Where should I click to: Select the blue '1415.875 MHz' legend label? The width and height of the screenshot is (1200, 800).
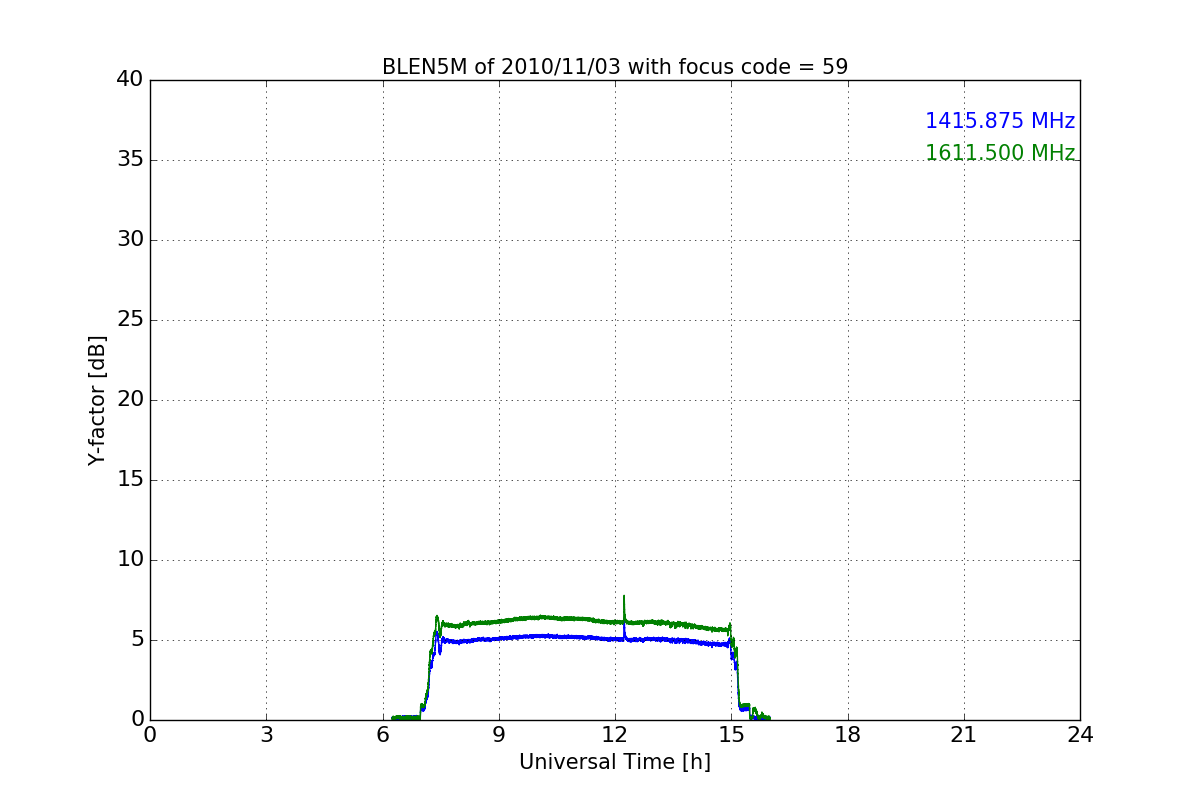coord(1000,121)
